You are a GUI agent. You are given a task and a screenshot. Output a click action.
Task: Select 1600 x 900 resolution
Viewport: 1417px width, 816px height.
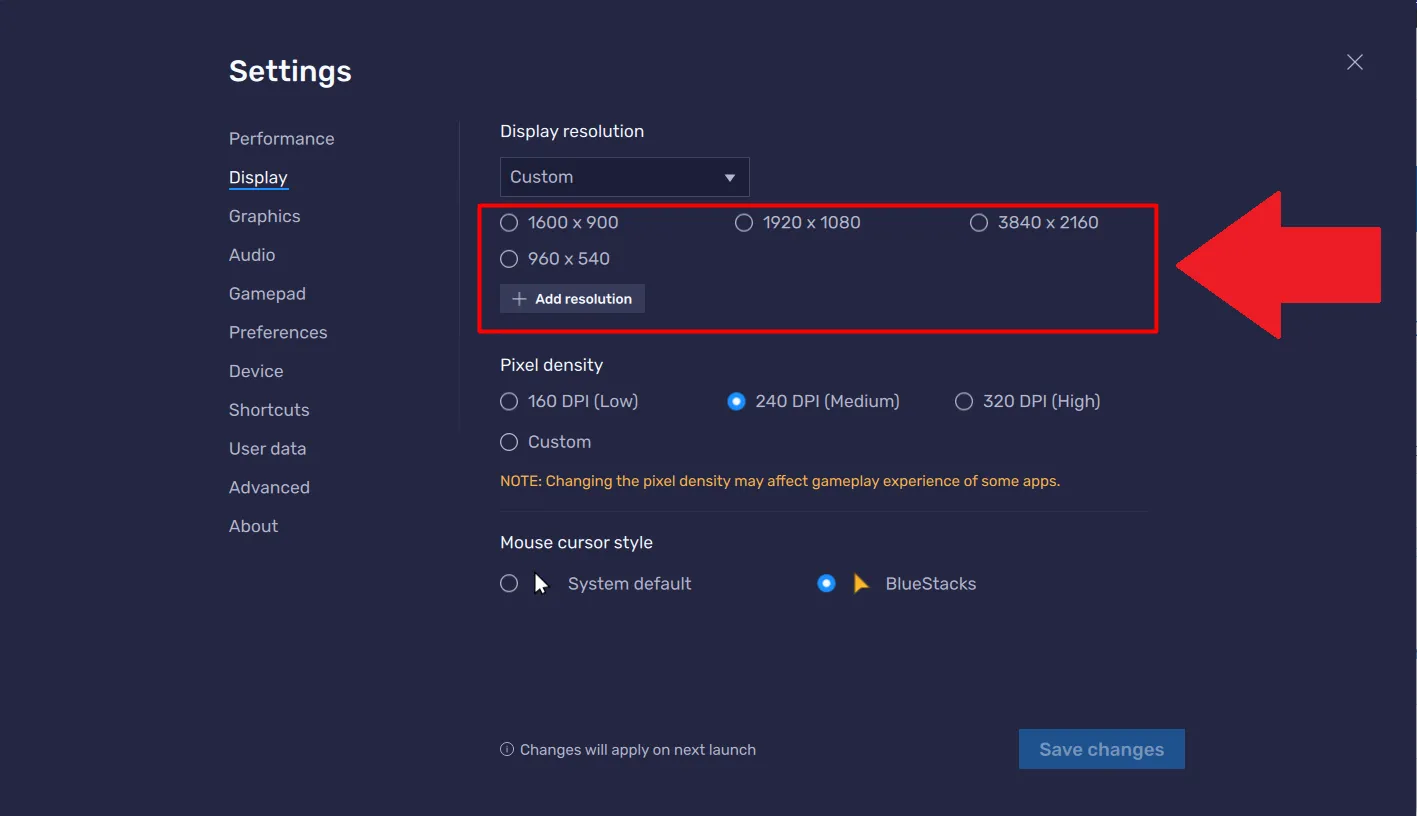pos(509,223)
